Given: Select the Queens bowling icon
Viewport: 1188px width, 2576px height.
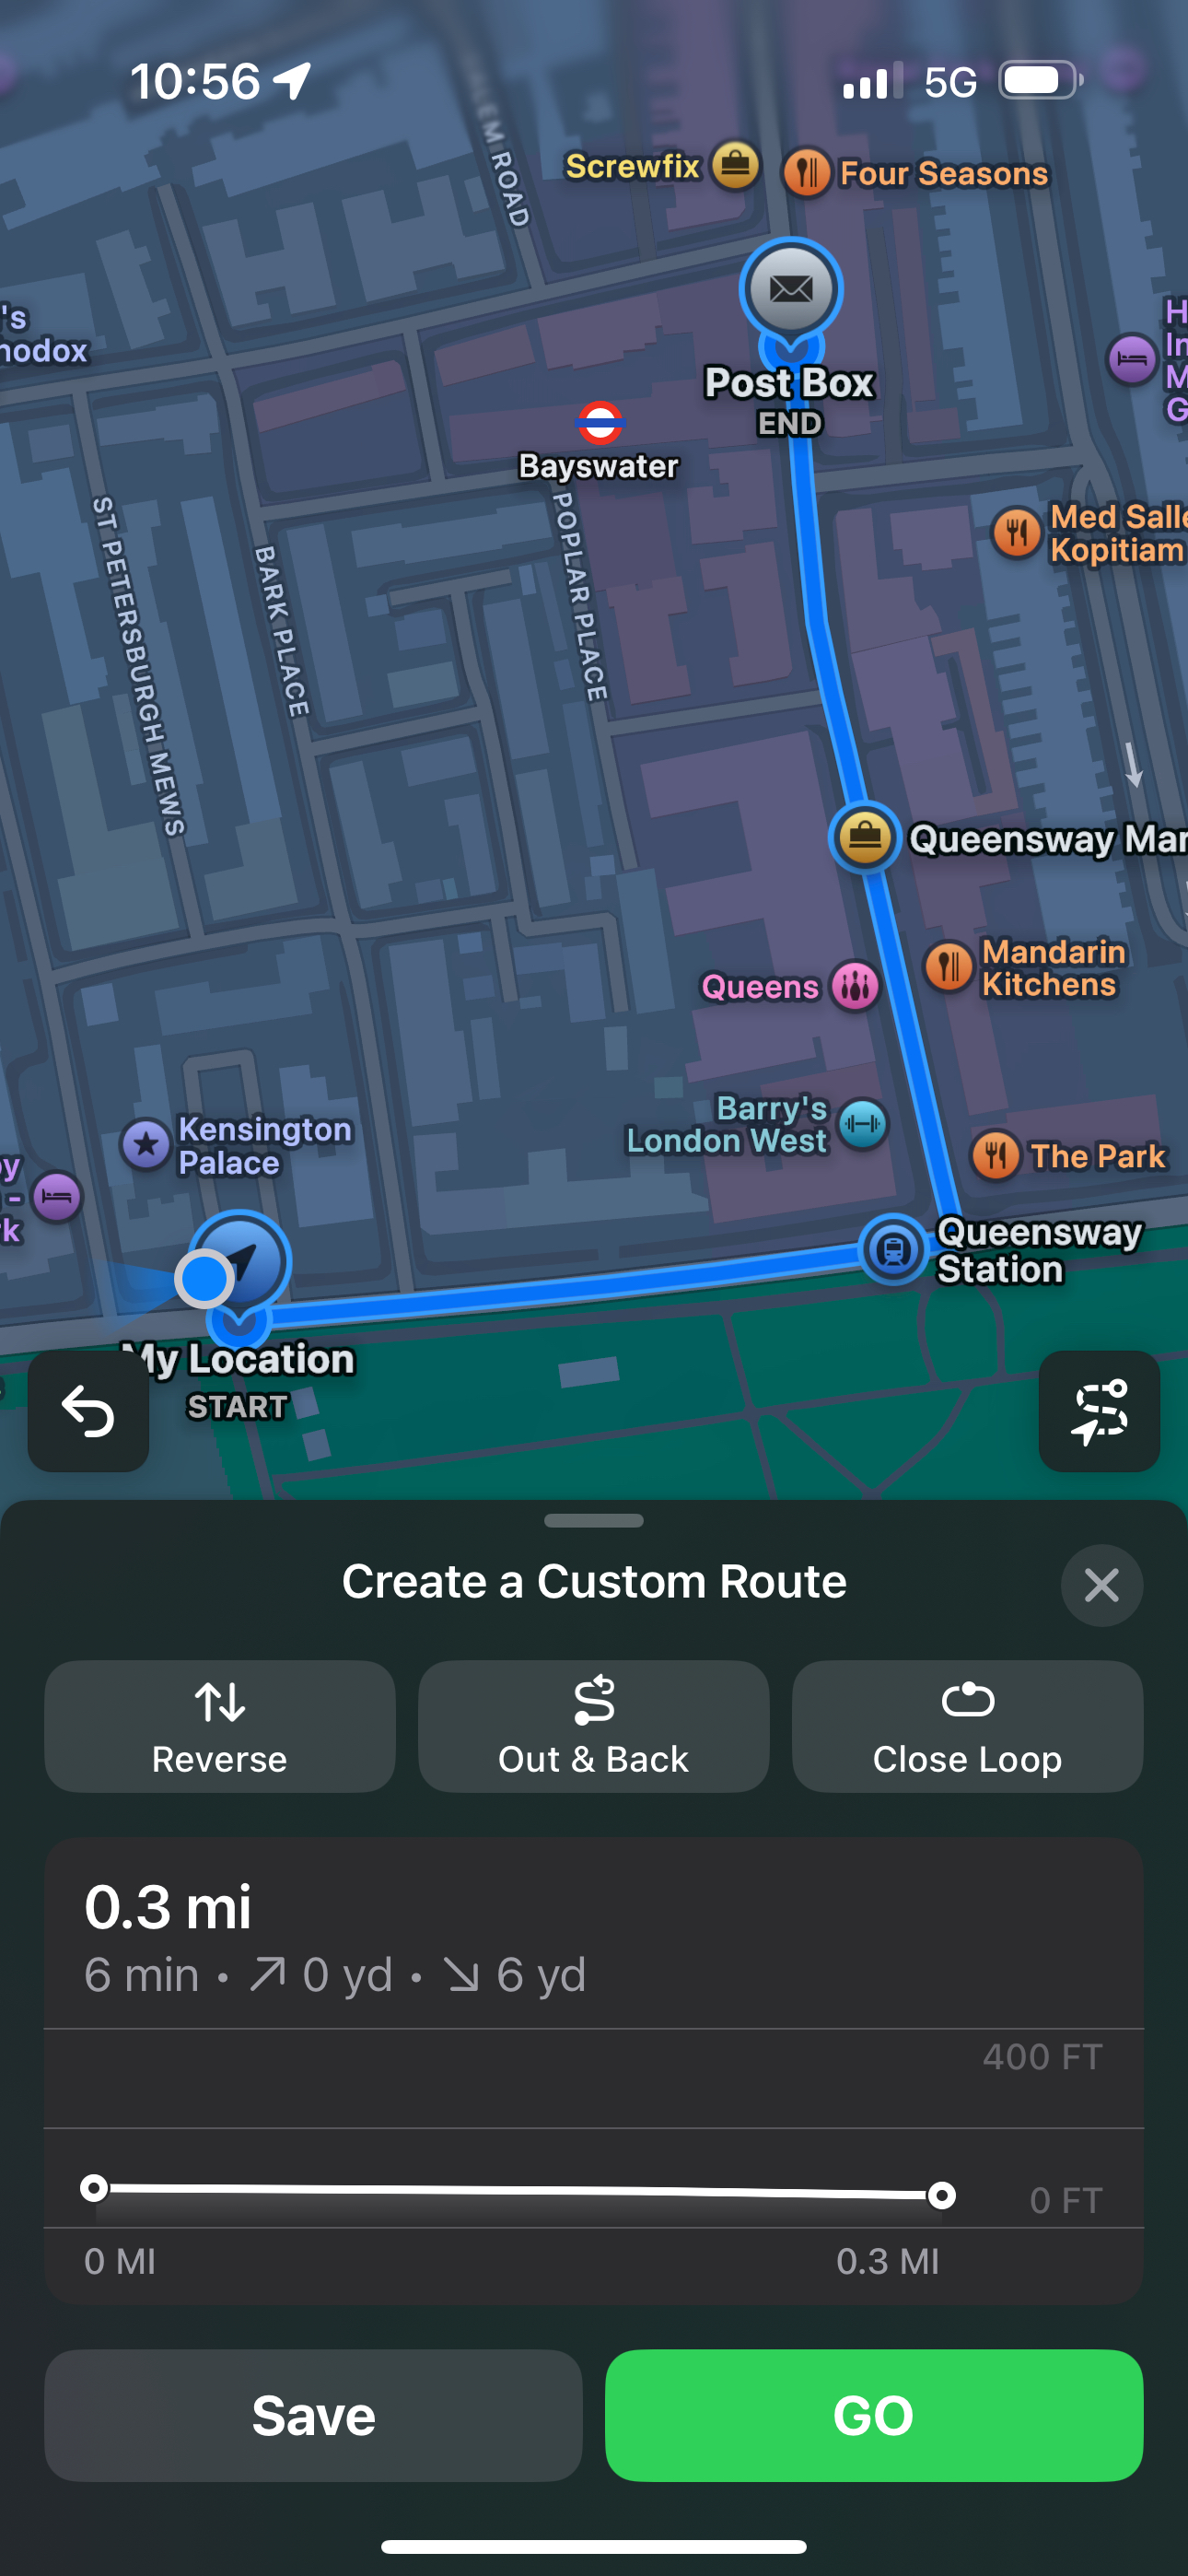Looking at the screenshot, I should (855, 987).
